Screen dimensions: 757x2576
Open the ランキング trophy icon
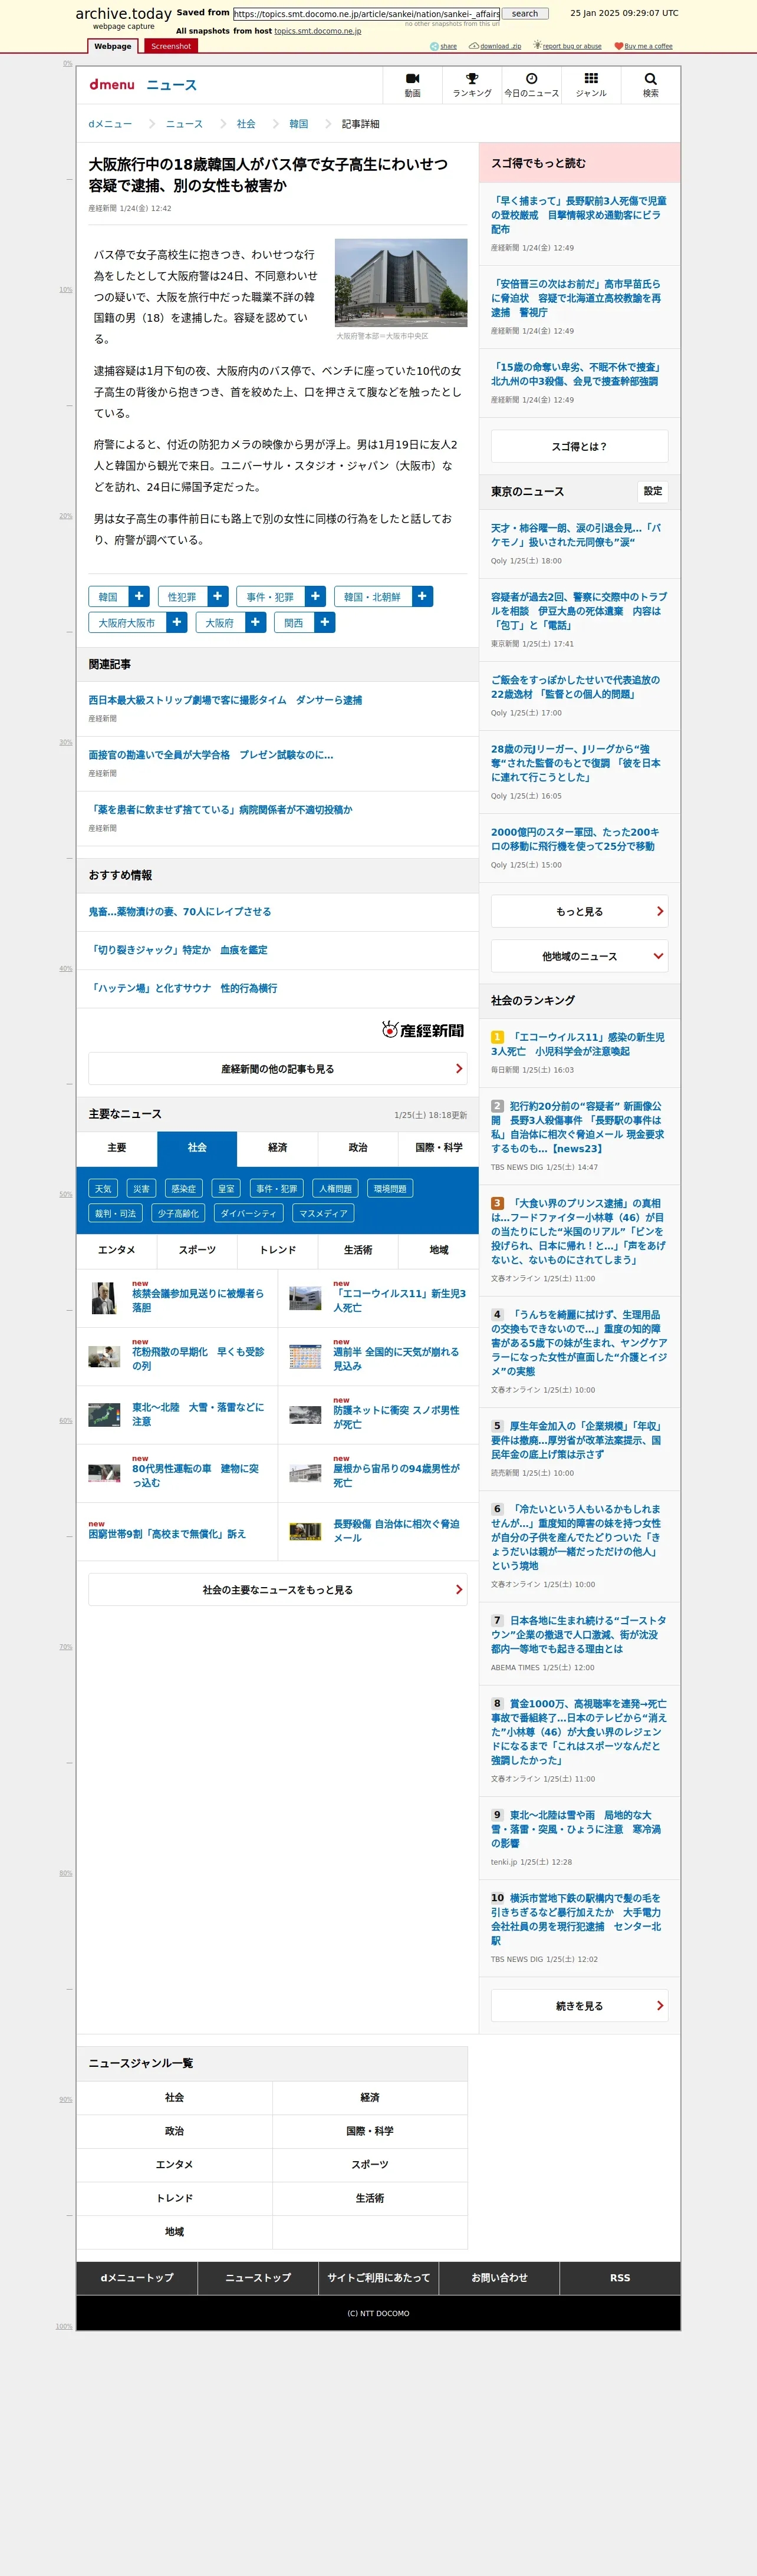point(472,79)
